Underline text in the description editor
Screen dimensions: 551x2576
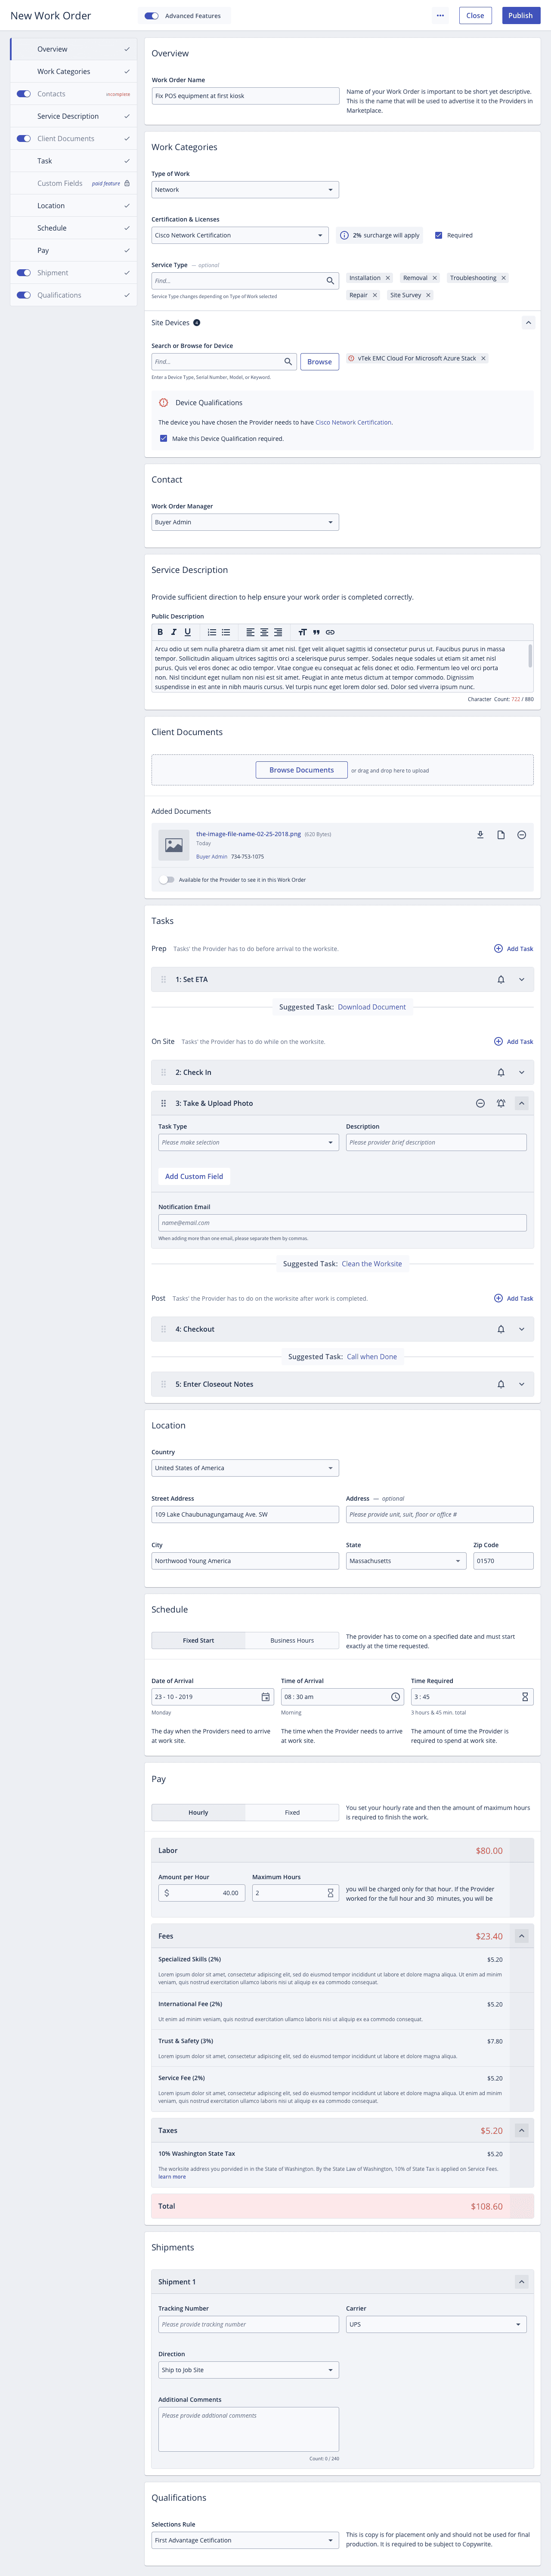coord(187,632)
